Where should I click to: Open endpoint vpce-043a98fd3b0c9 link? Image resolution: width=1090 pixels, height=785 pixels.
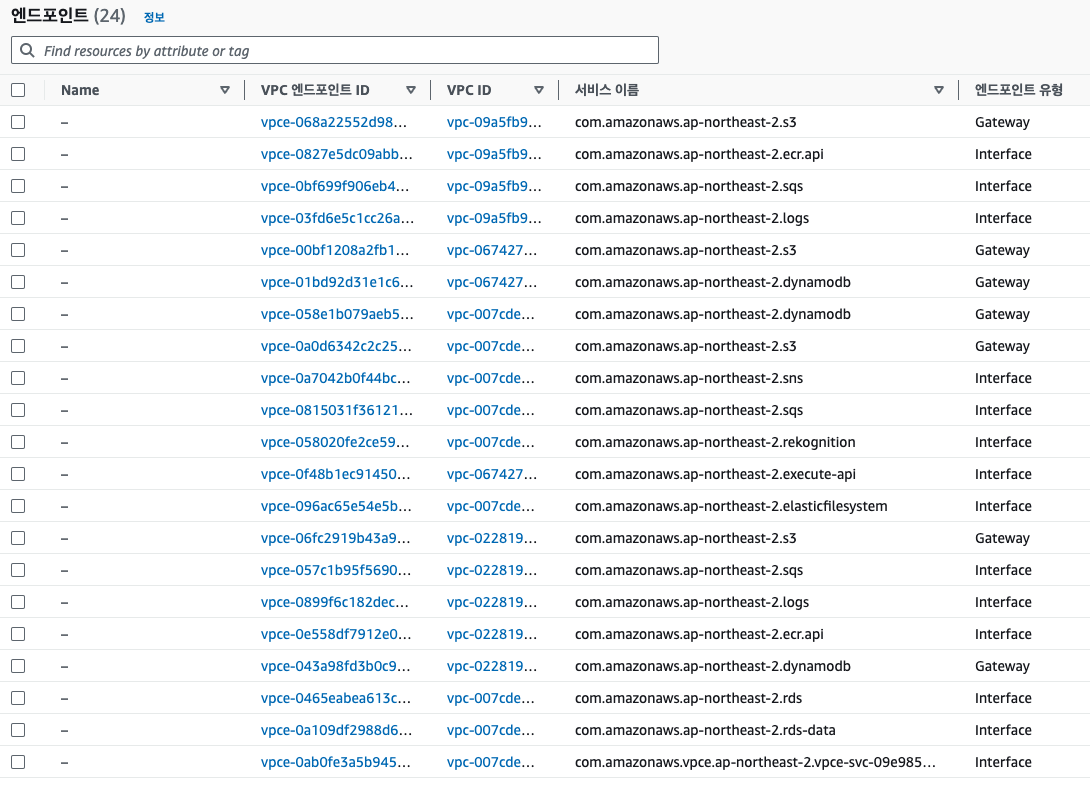click(x=335, y=666)
